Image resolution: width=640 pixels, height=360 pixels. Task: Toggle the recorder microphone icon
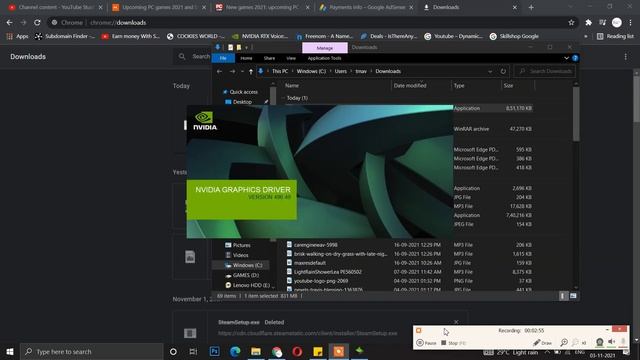623,342
